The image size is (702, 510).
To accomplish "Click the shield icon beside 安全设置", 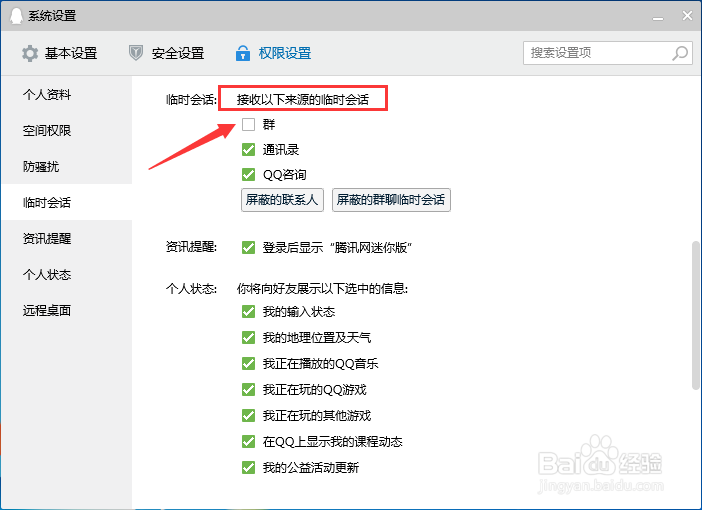I will 136,53.
